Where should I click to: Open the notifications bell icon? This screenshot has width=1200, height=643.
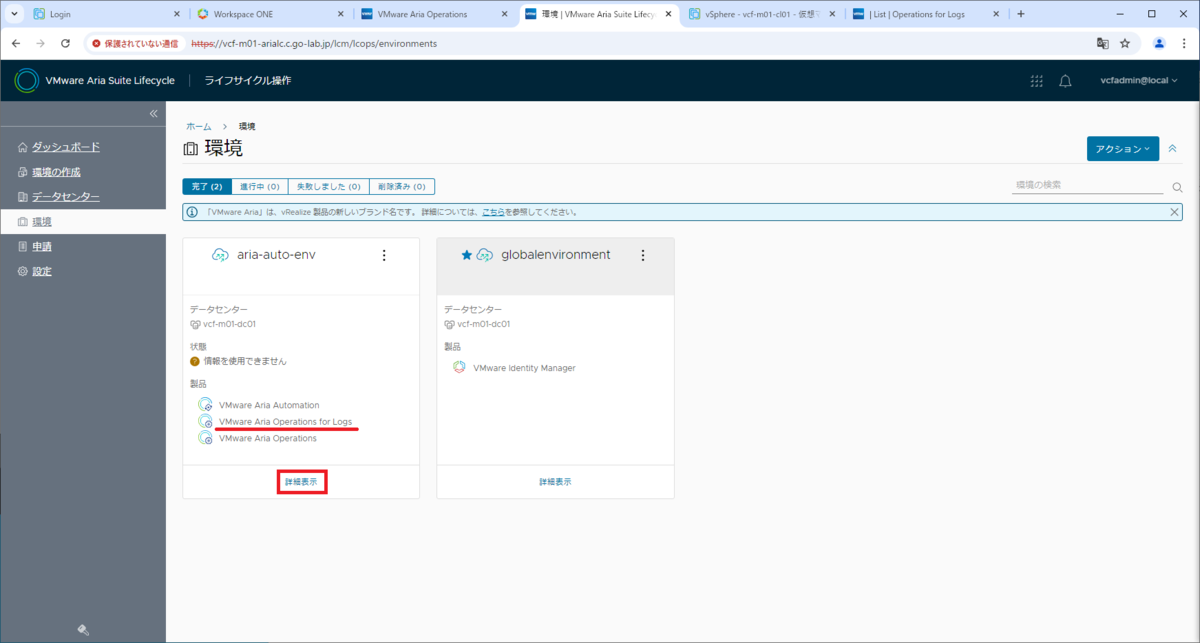[x=1065, y=81]
